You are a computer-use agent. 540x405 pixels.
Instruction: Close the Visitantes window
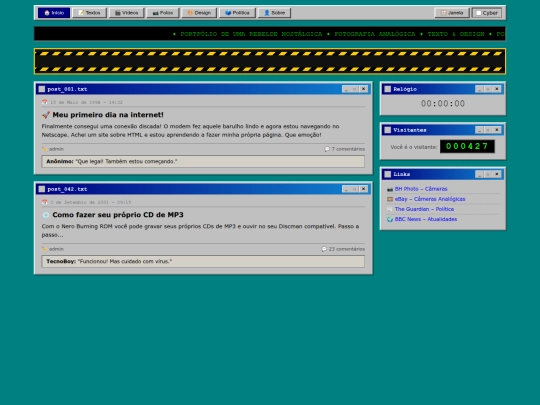pyautogui.click(x=497, y=129)
